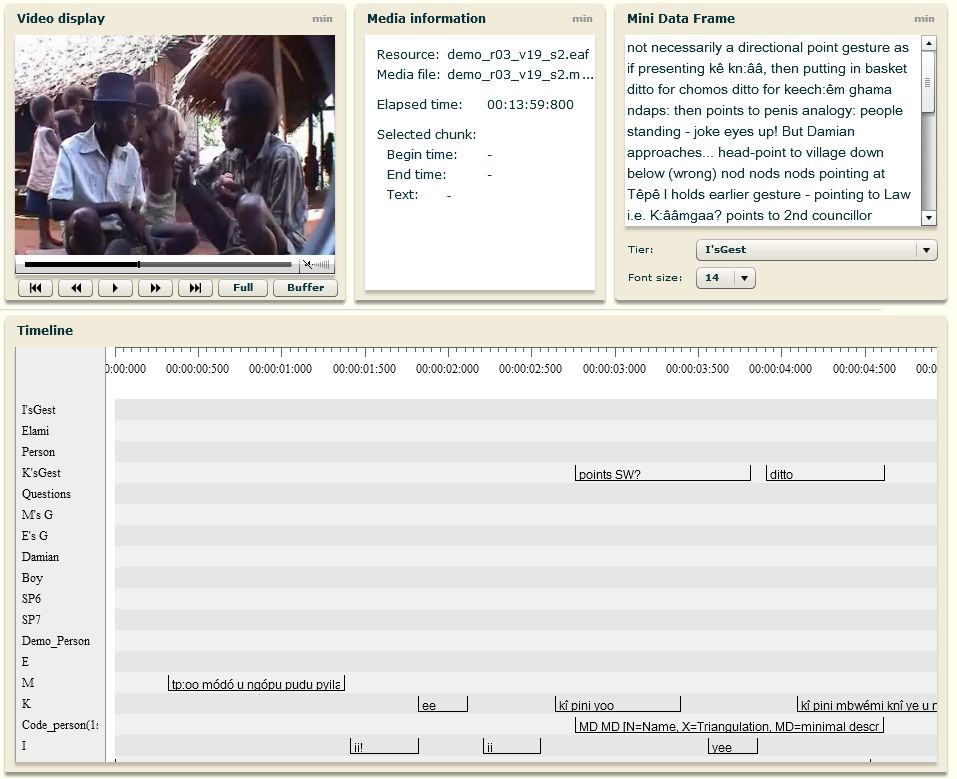The width and height of the screenshot is (957, 779).
Task: Minimize the Media information panel
Action: (x=582, y=19)
